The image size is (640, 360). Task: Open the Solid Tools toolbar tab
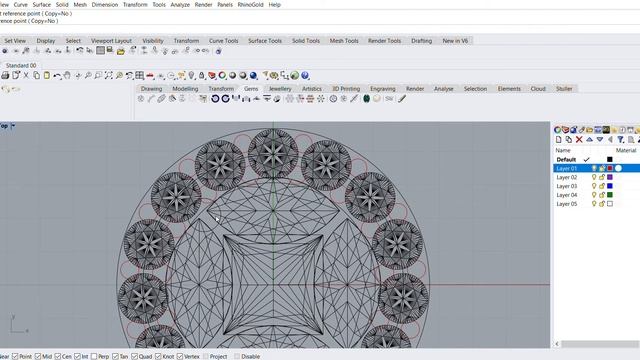[x=306, y=41]
